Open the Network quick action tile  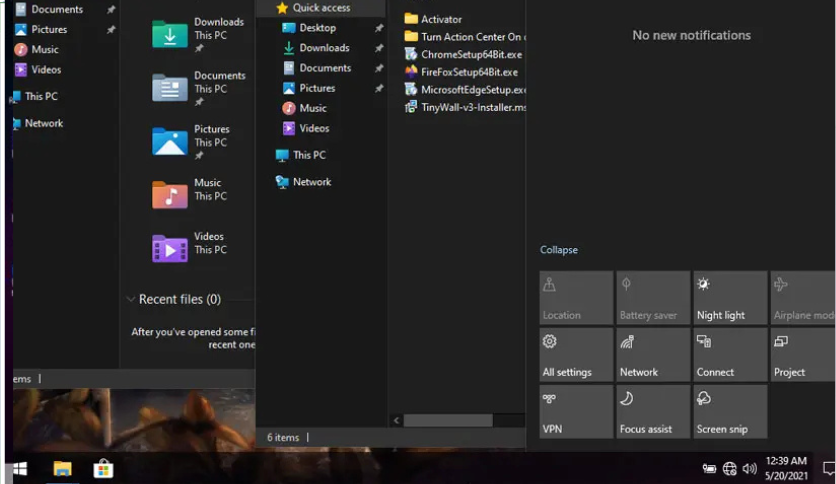tap(653, 354)
